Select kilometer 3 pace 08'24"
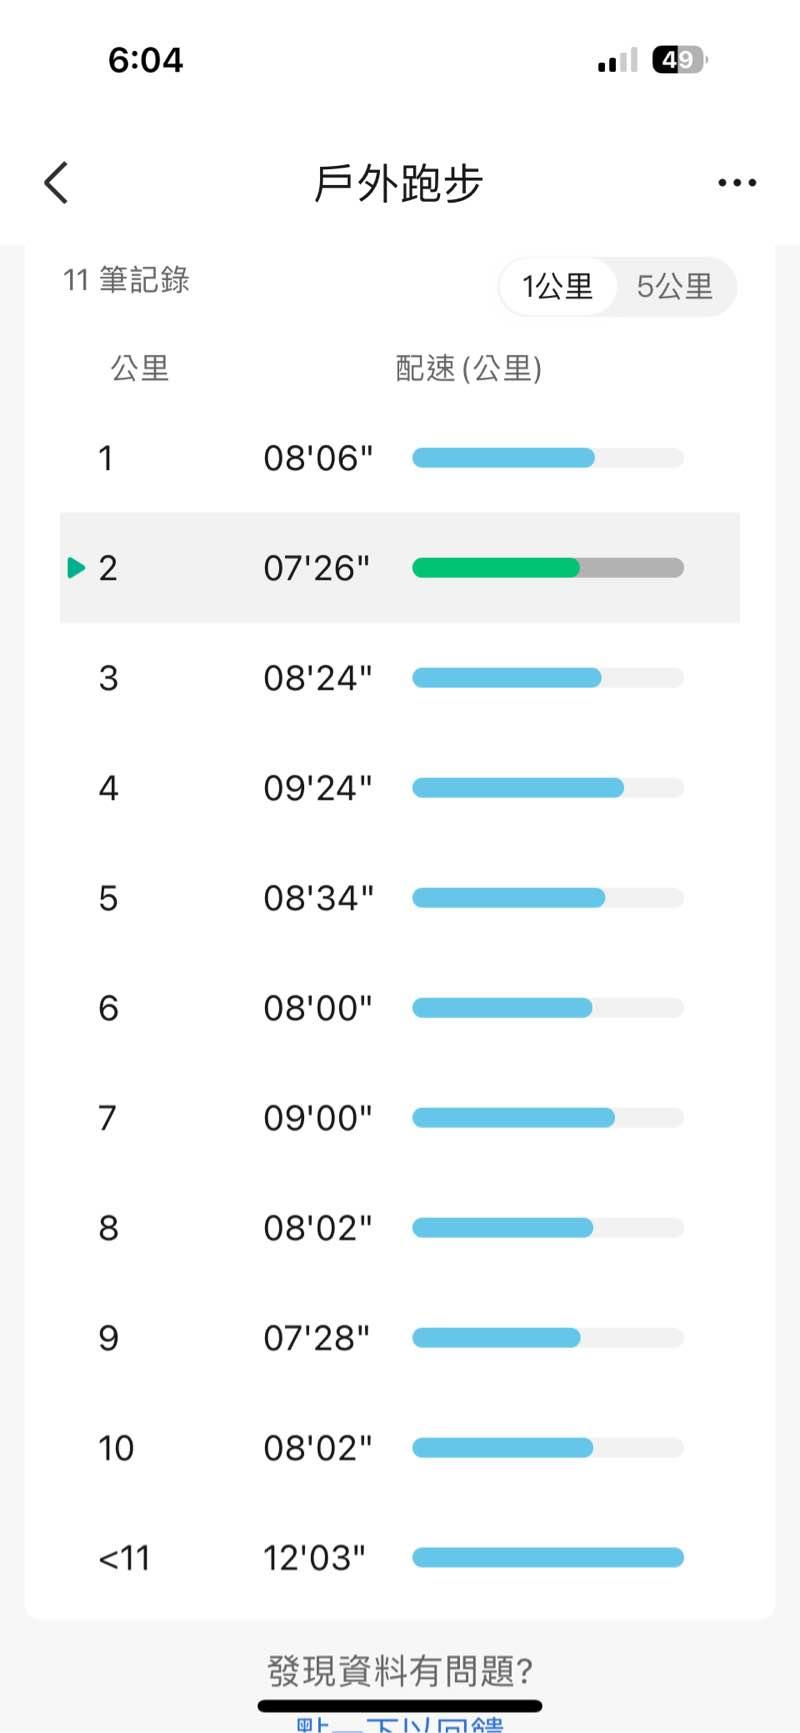Screen dimensions: 800x1733 click(318, 678)
